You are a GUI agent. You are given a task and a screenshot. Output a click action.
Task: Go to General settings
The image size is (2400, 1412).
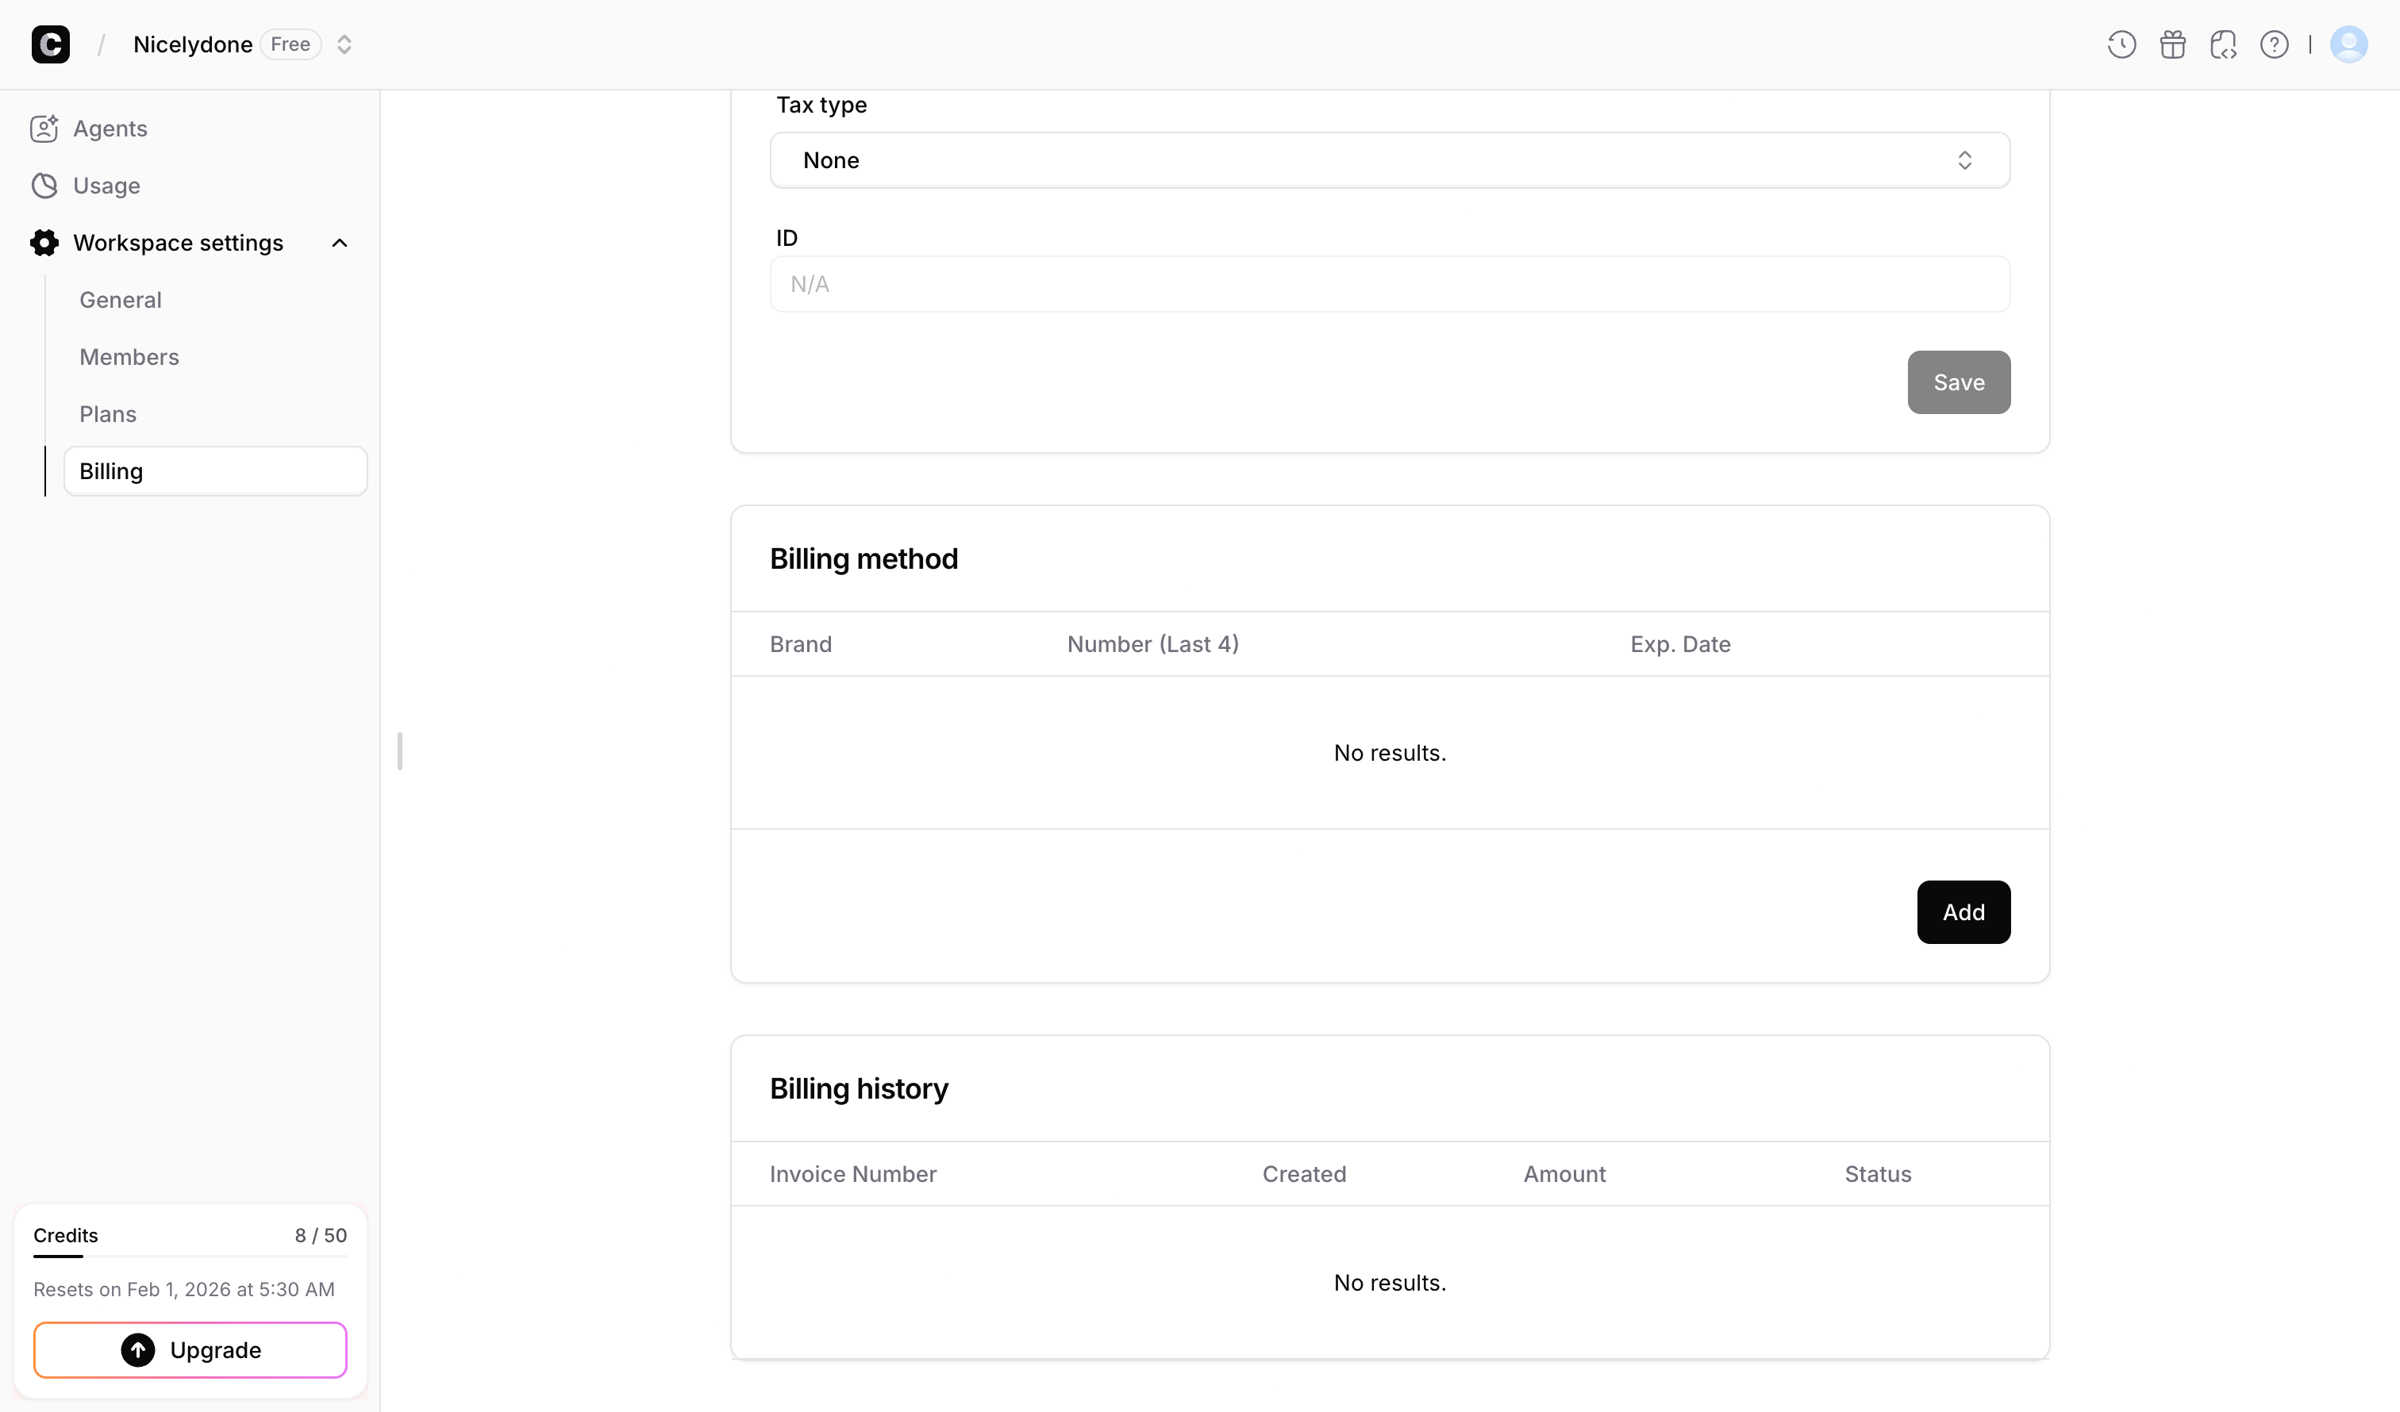point(120,300)
